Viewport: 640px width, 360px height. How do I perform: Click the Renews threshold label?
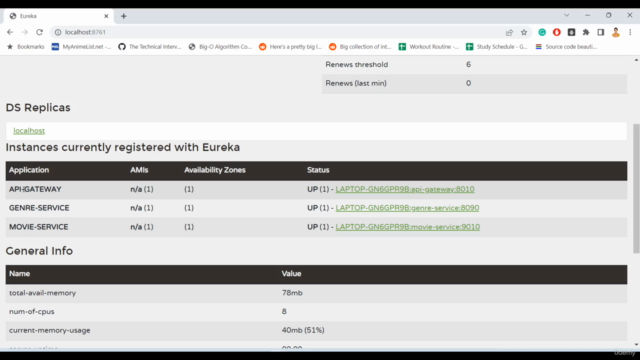357,64
